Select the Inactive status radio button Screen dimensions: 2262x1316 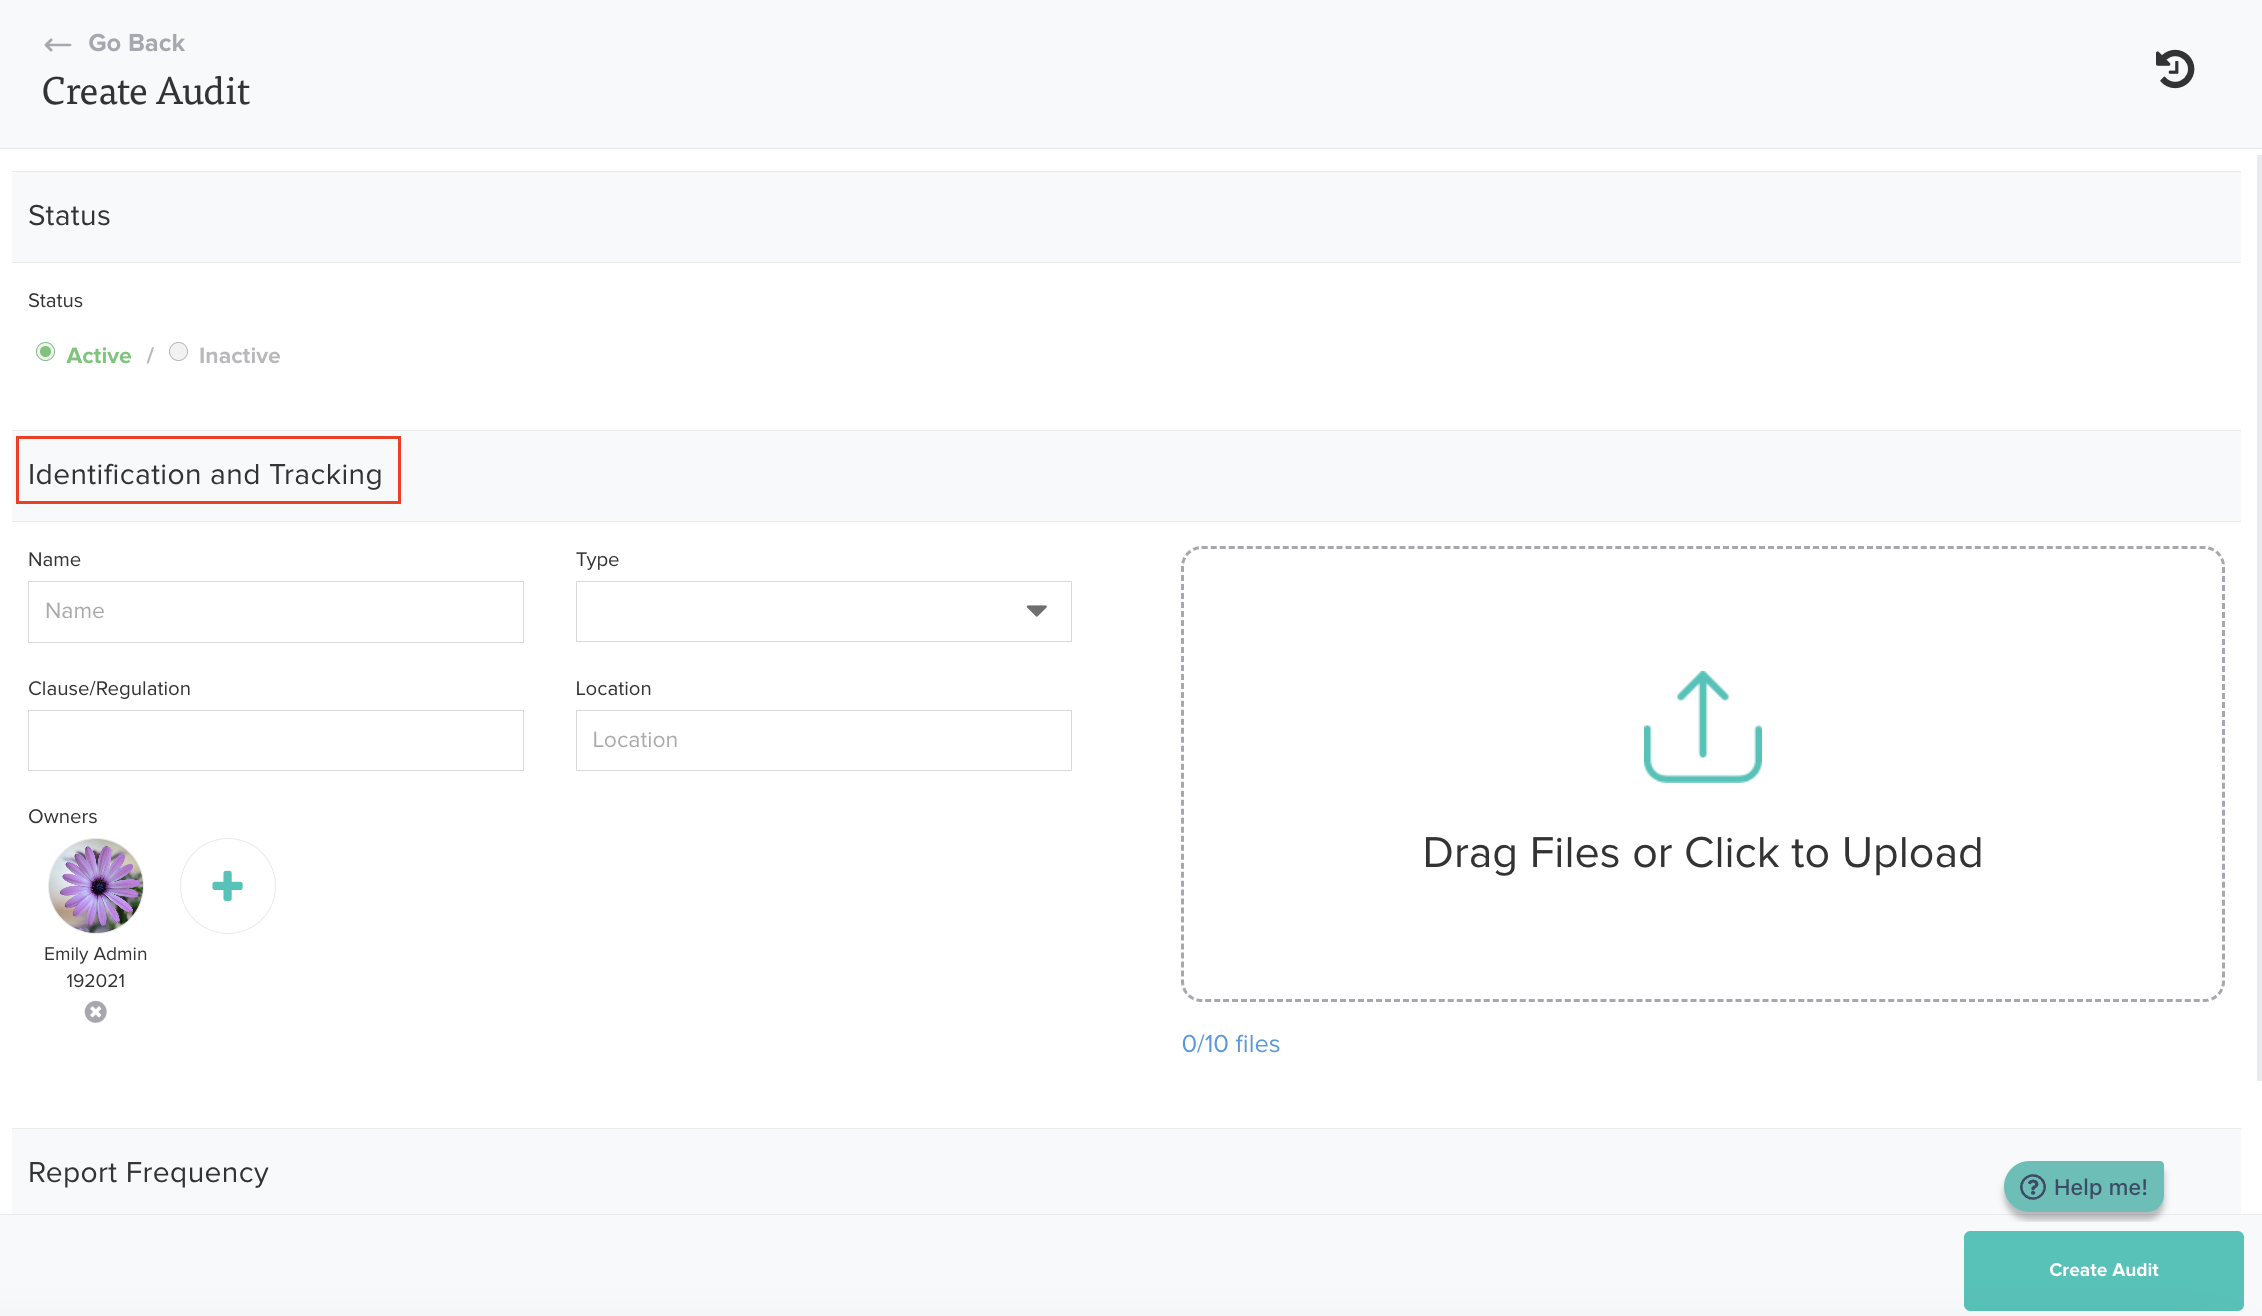click(178, 352)
